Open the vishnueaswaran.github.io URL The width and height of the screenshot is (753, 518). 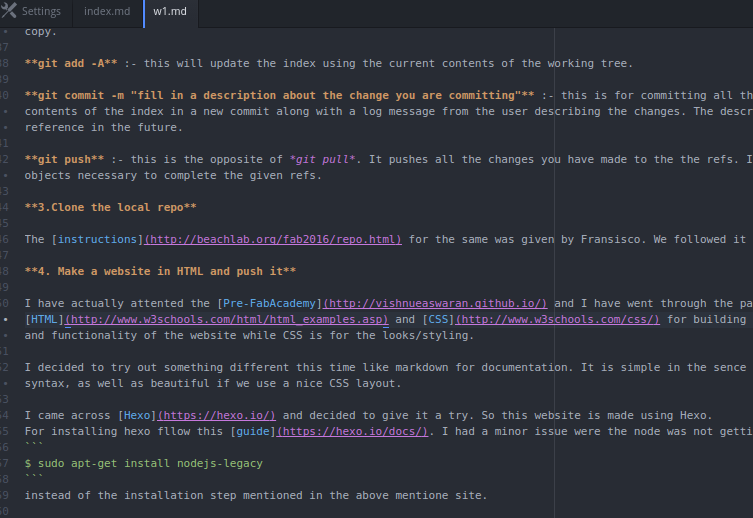click(435, 303)
